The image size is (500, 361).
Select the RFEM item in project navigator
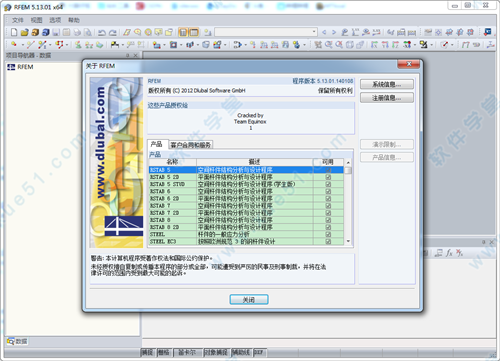(21, 67)
